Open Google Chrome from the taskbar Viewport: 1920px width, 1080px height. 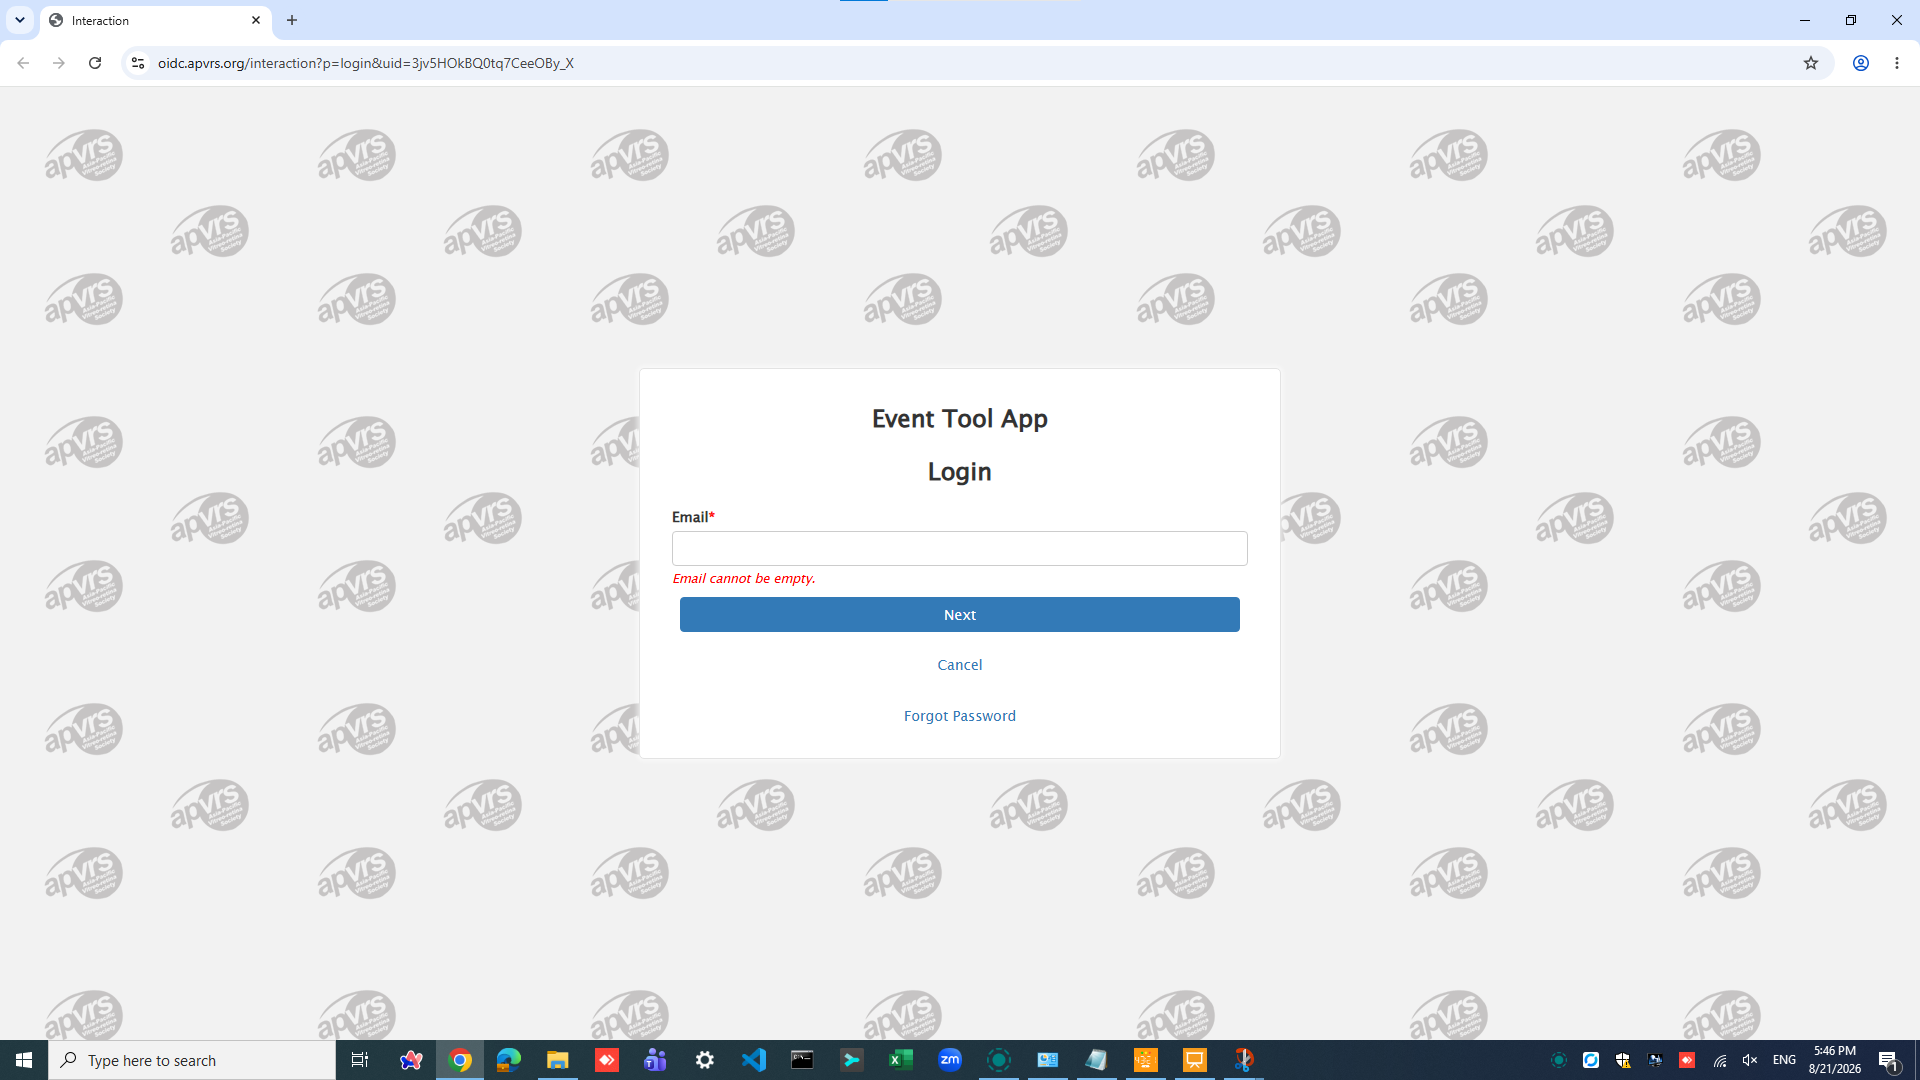tap(460, 1060)
